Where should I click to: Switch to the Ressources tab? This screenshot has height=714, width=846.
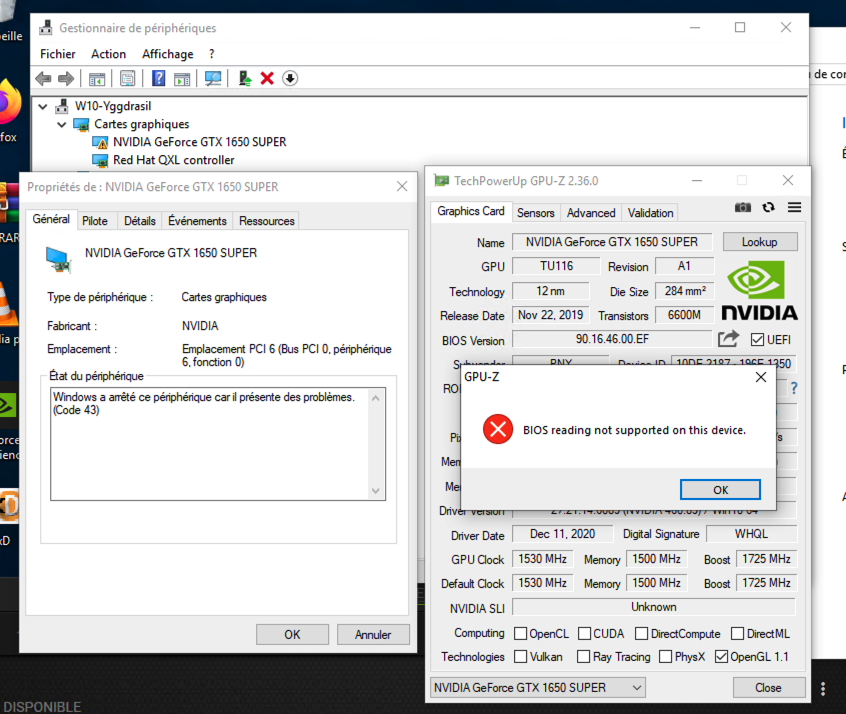267,221
